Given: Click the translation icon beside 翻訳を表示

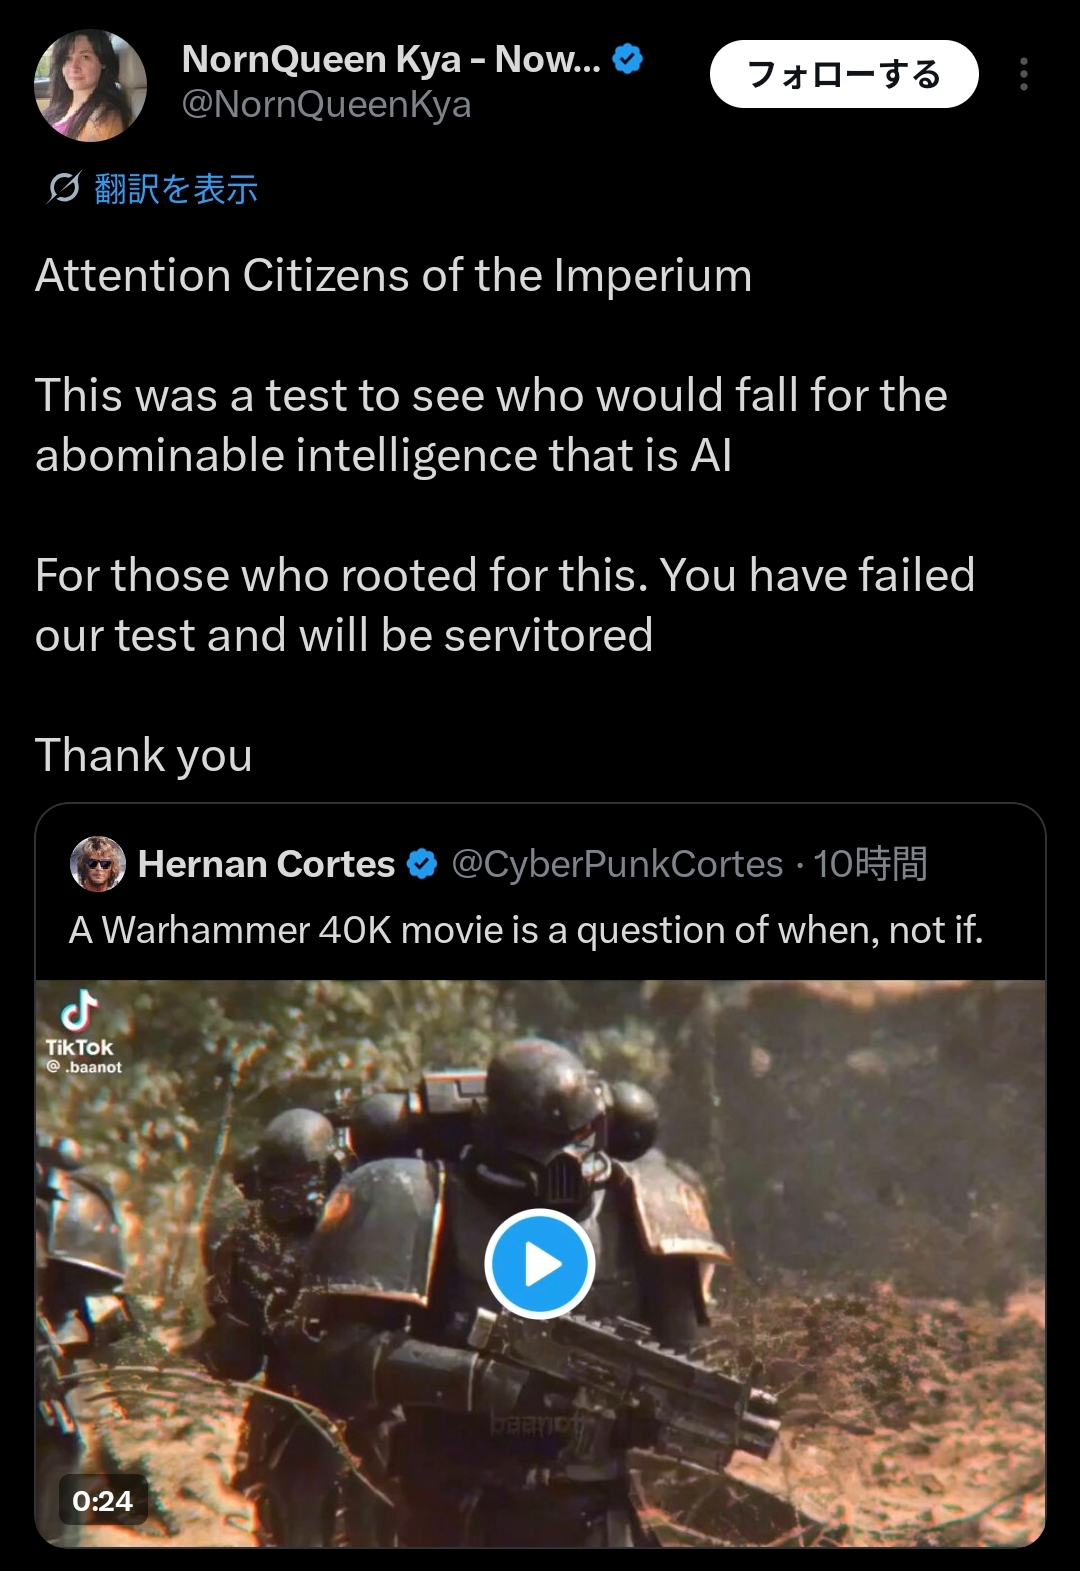Looking at the screenshot, I should coord(64,187).
